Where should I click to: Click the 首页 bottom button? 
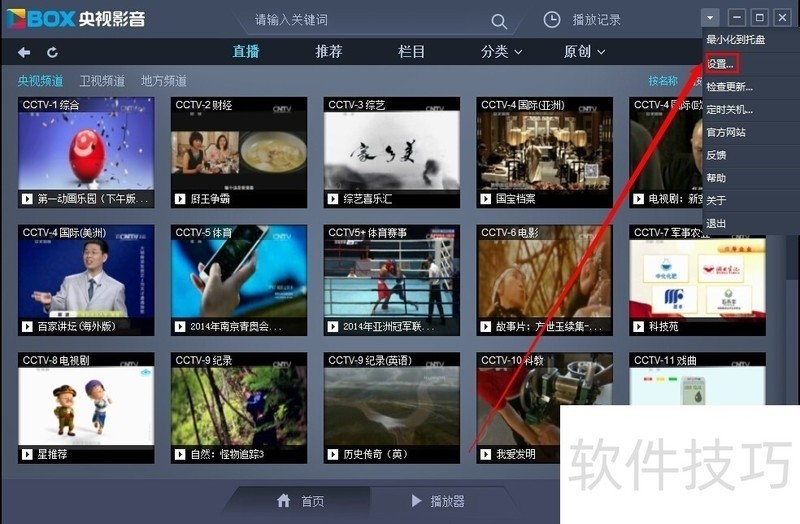(x=300, y=501)
